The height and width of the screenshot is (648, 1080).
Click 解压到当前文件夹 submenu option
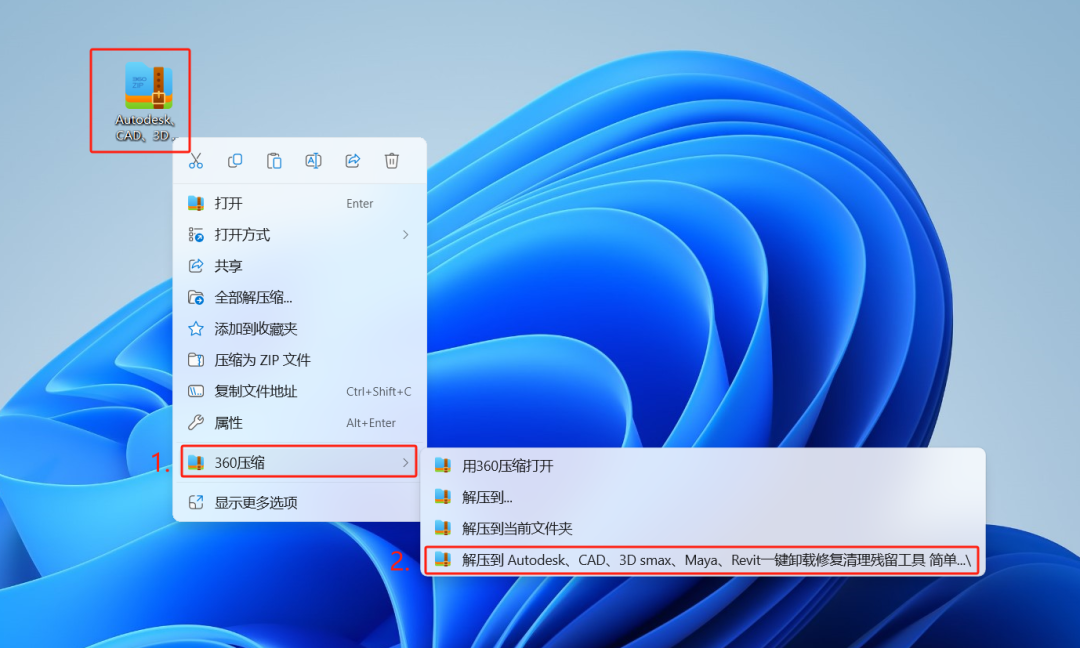[703, 529]
